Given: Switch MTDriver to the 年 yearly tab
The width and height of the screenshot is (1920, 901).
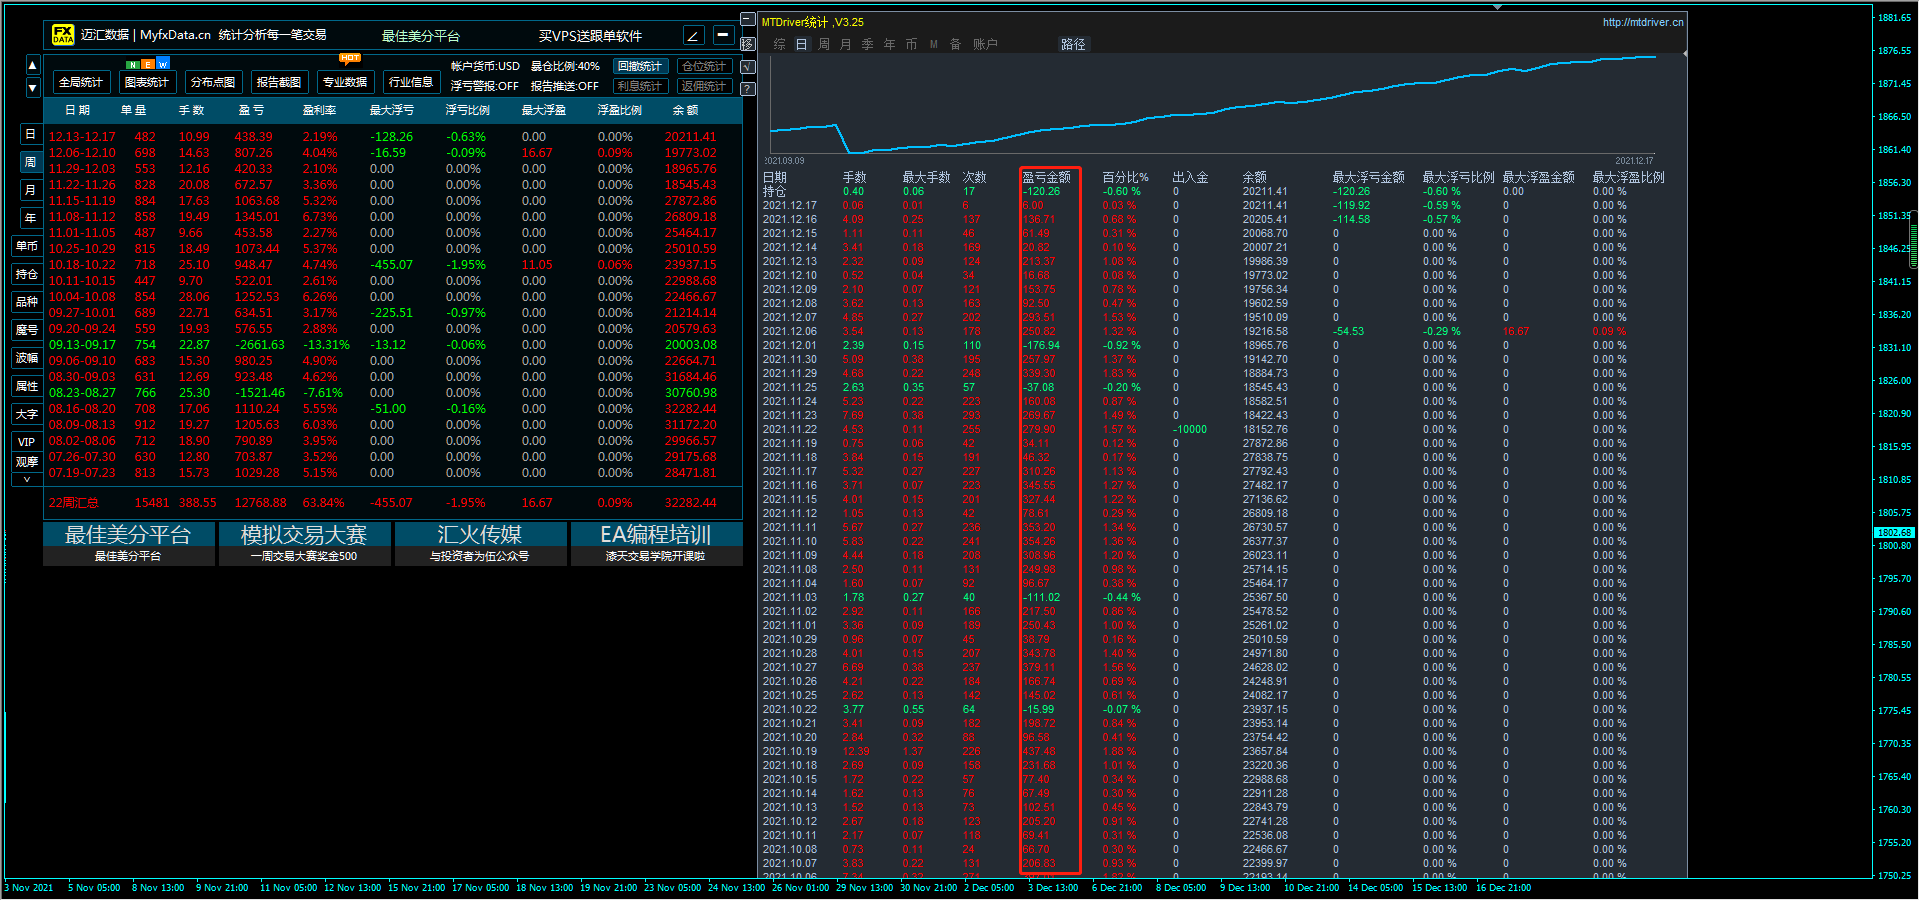Looking at the screenshot, I should pyautogui.click(x=890, y=44).
